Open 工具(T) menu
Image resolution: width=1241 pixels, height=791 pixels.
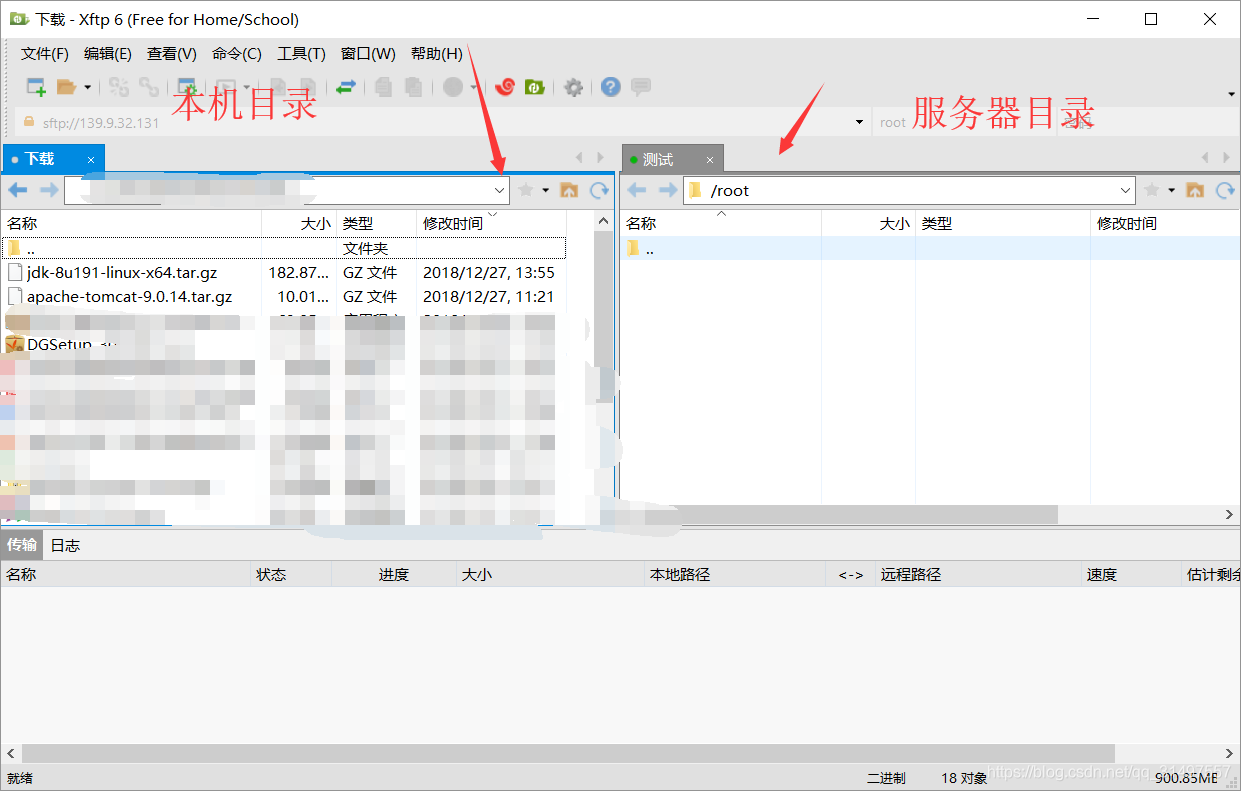[301, 54]
